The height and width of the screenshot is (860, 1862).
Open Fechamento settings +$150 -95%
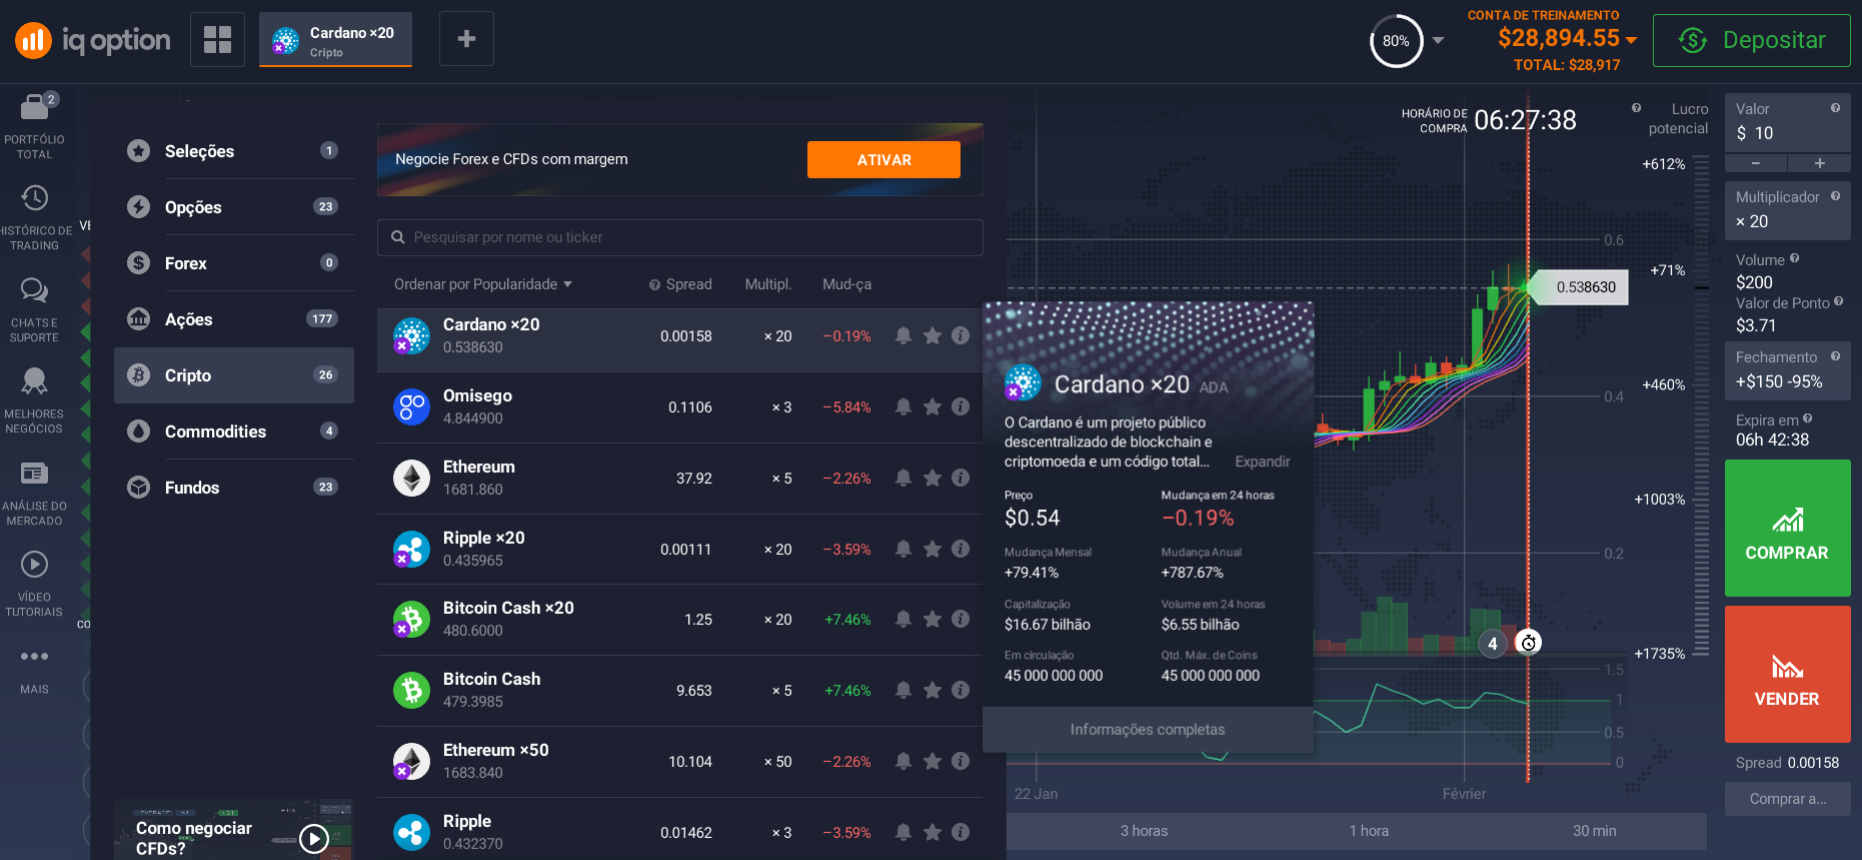coord(1788,370)
